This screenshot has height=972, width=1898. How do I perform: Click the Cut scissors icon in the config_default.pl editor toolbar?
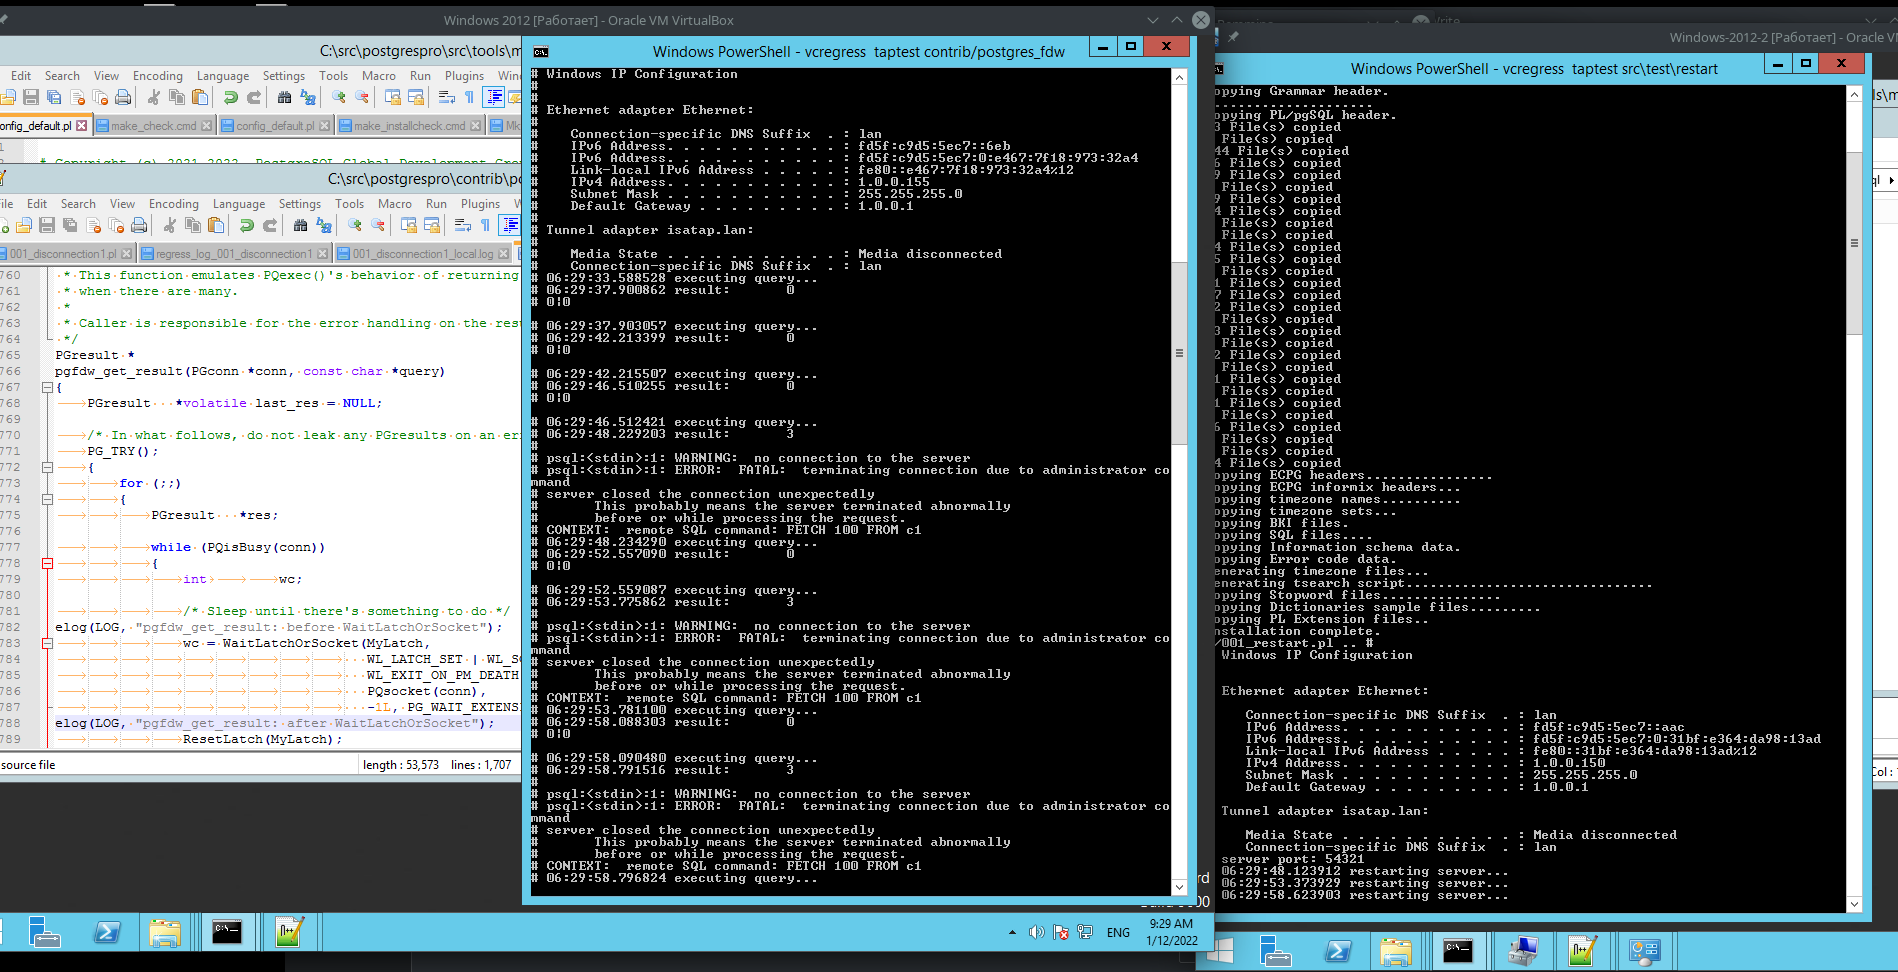point(153,97)
